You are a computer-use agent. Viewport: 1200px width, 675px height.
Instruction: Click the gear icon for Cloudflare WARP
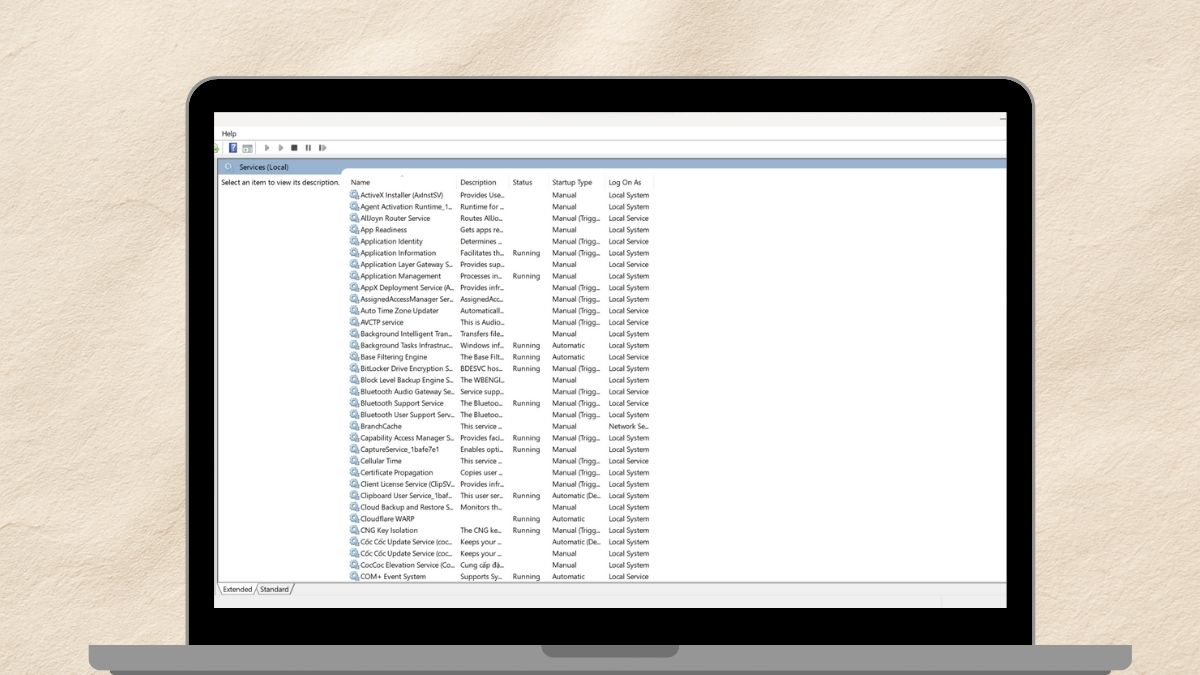[x=354, y=519]
